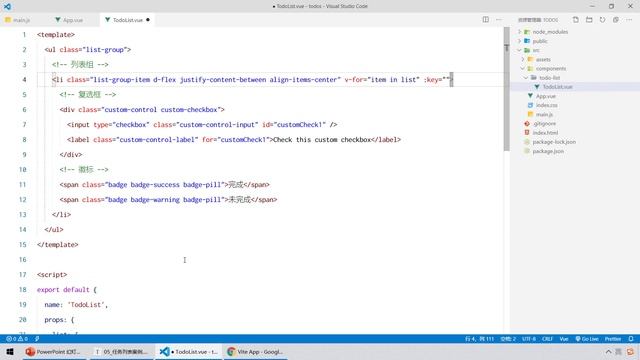
Task: Open notifications bell in status bar
Action: coord(631,339)
